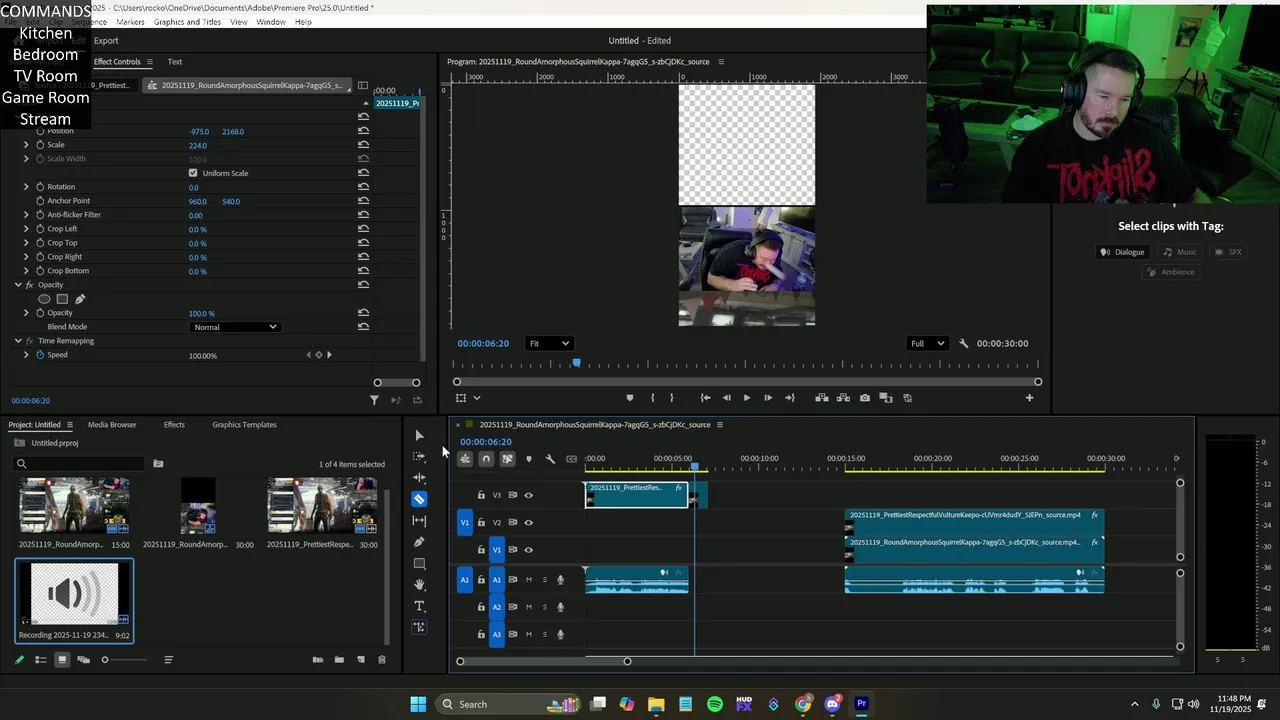Select the Pen tool in toolbar
1280x720 pixels.
(419, 542)
